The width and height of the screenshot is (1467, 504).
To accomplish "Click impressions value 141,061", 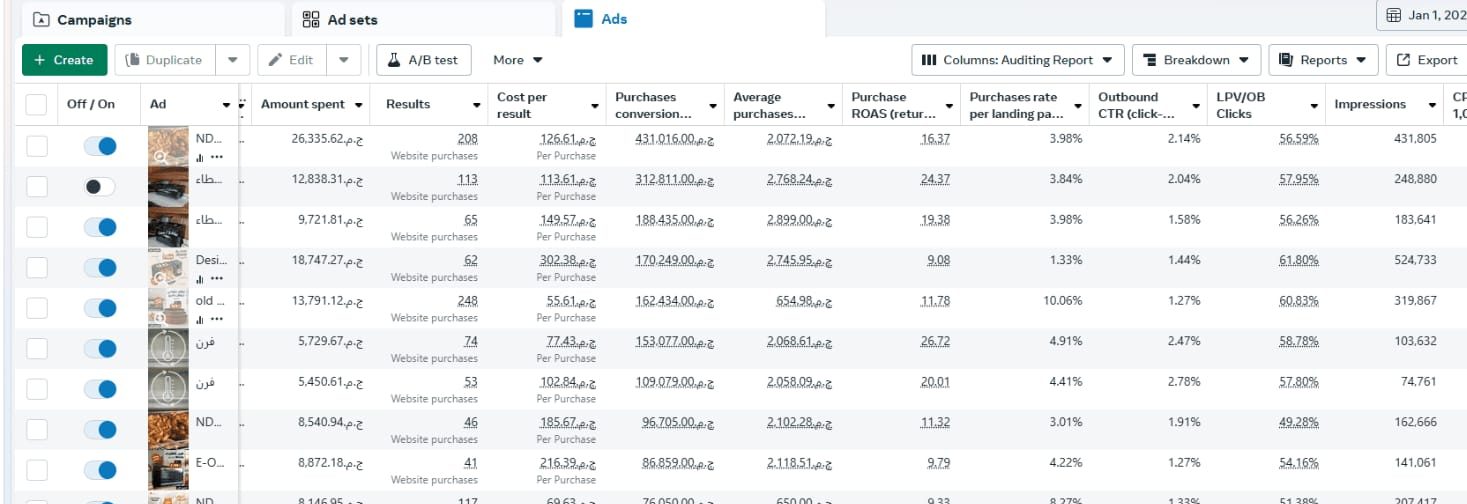I will [1415, 463].
